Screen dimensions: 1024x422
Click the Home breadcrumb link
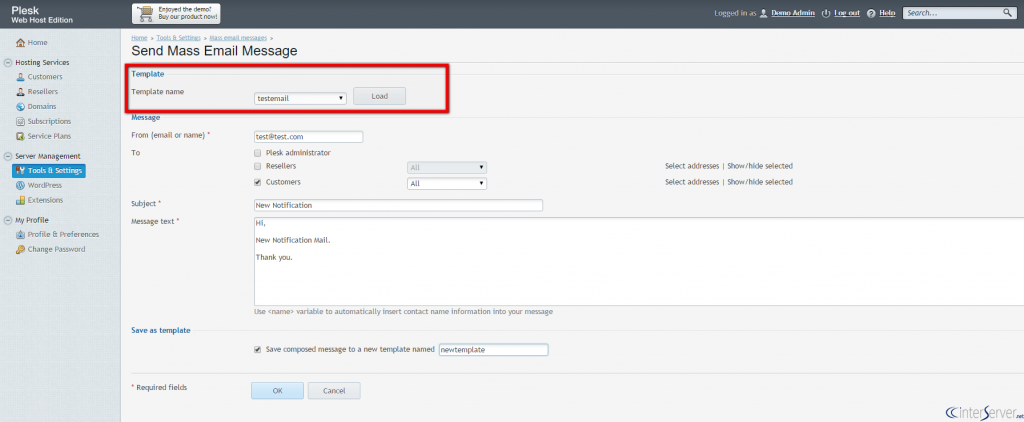point(139,38)
